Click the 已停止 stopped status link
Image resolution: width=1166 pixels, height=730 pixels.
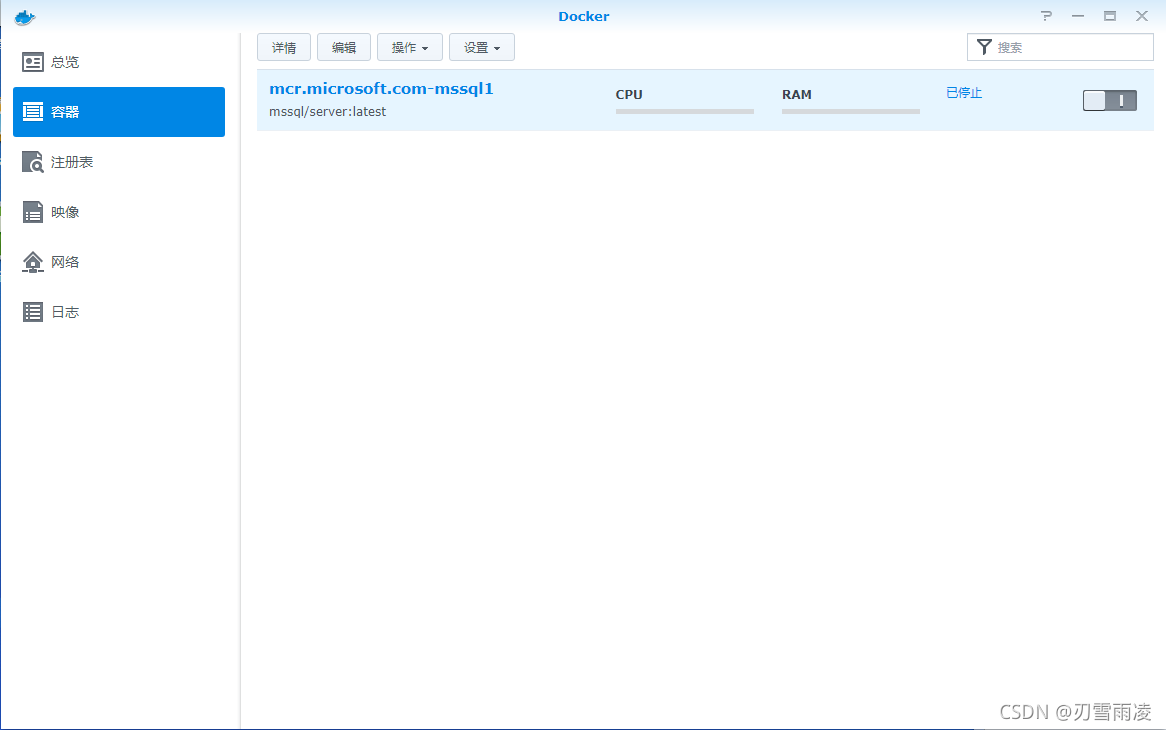tap(964, 93)
